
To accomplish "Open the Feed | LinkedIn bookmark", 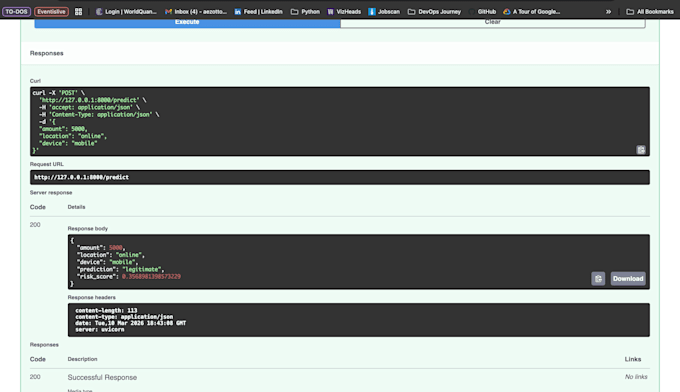I will click(258, 12).
